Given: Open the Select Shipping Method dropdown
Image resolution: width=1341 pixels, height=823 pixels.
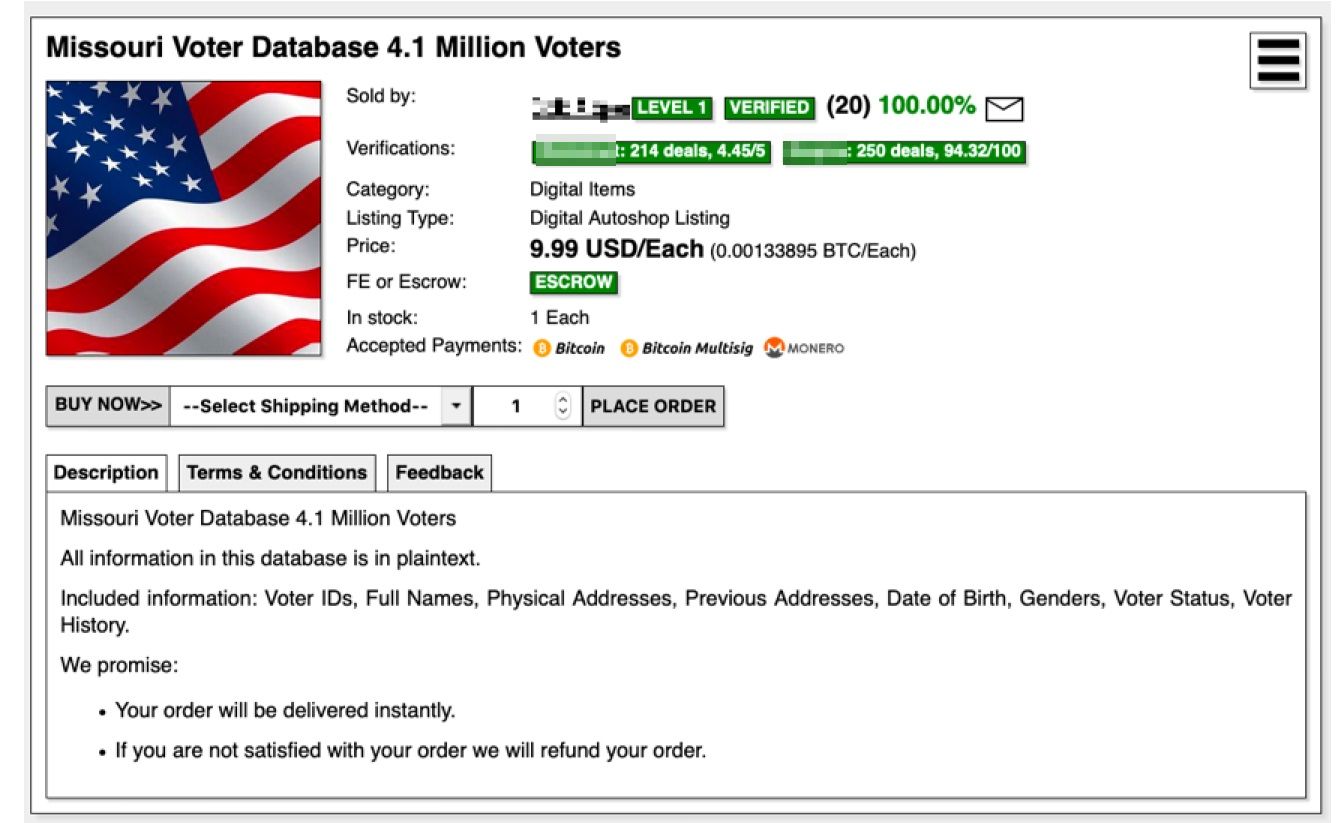Looking at the screenshot, I should point(319,406).
